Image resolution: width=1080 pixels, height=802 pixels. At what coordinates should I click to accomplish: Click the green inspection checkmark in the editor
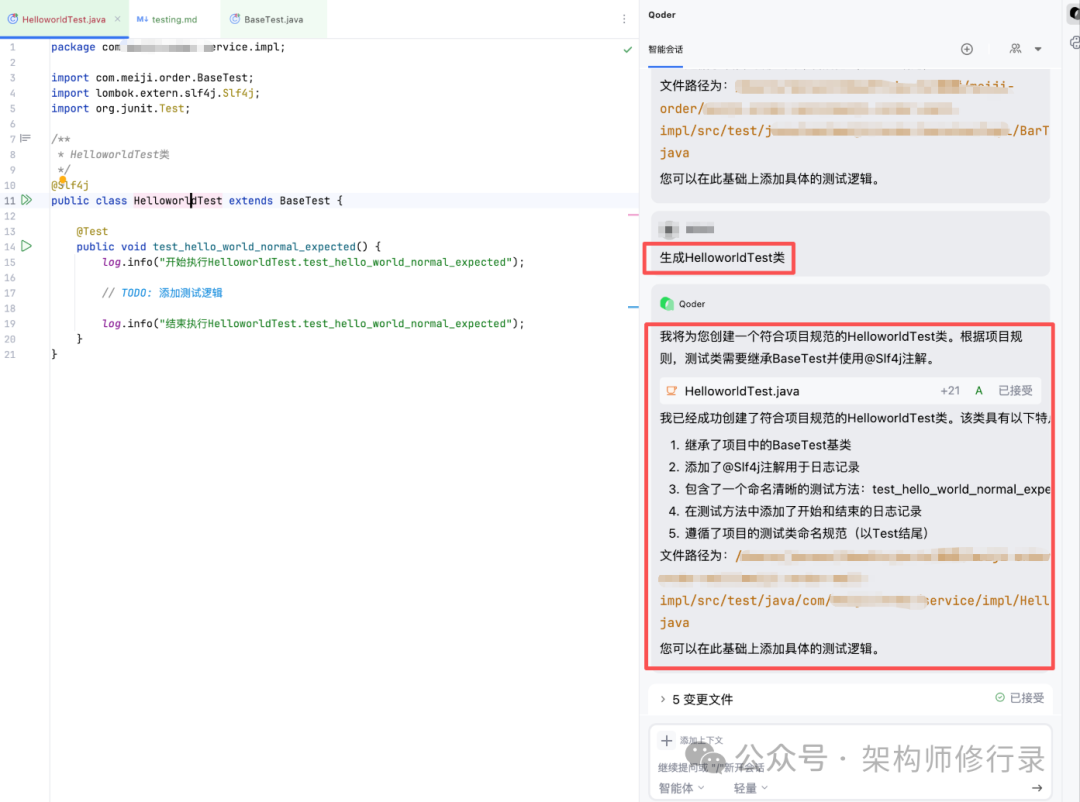[627, 50]
